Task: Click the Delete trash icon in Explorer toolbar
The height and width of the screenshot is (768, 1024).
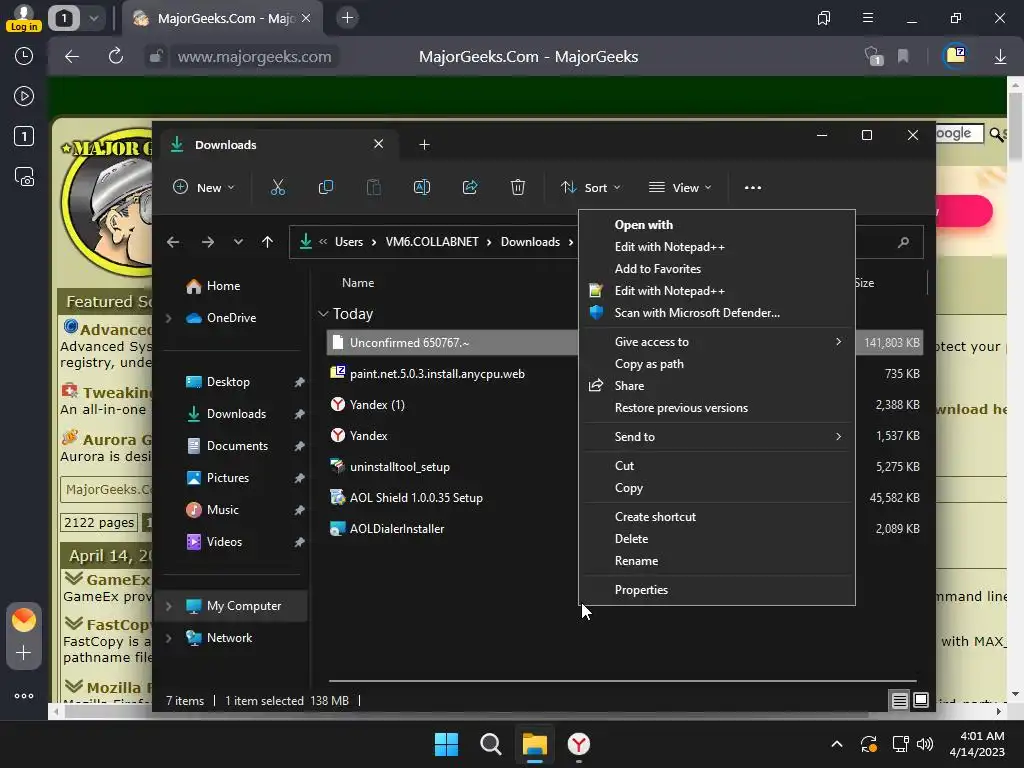Action: [x=518, y=187]
